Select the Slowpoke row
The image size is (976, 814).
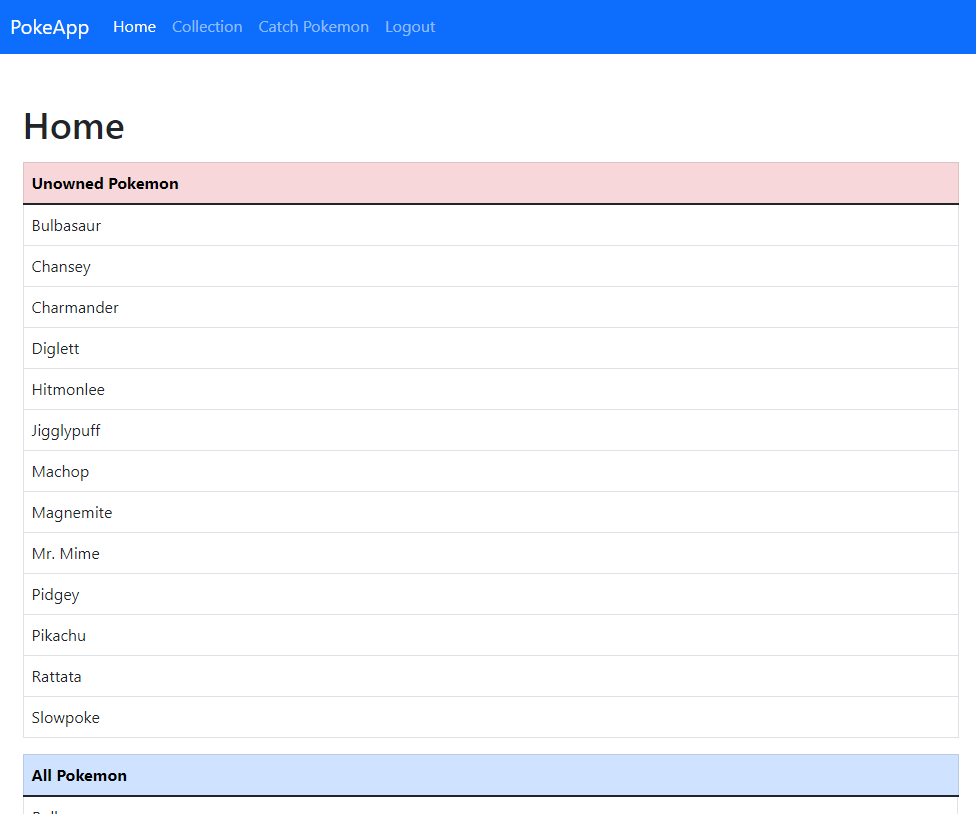[x=490, y=718]
